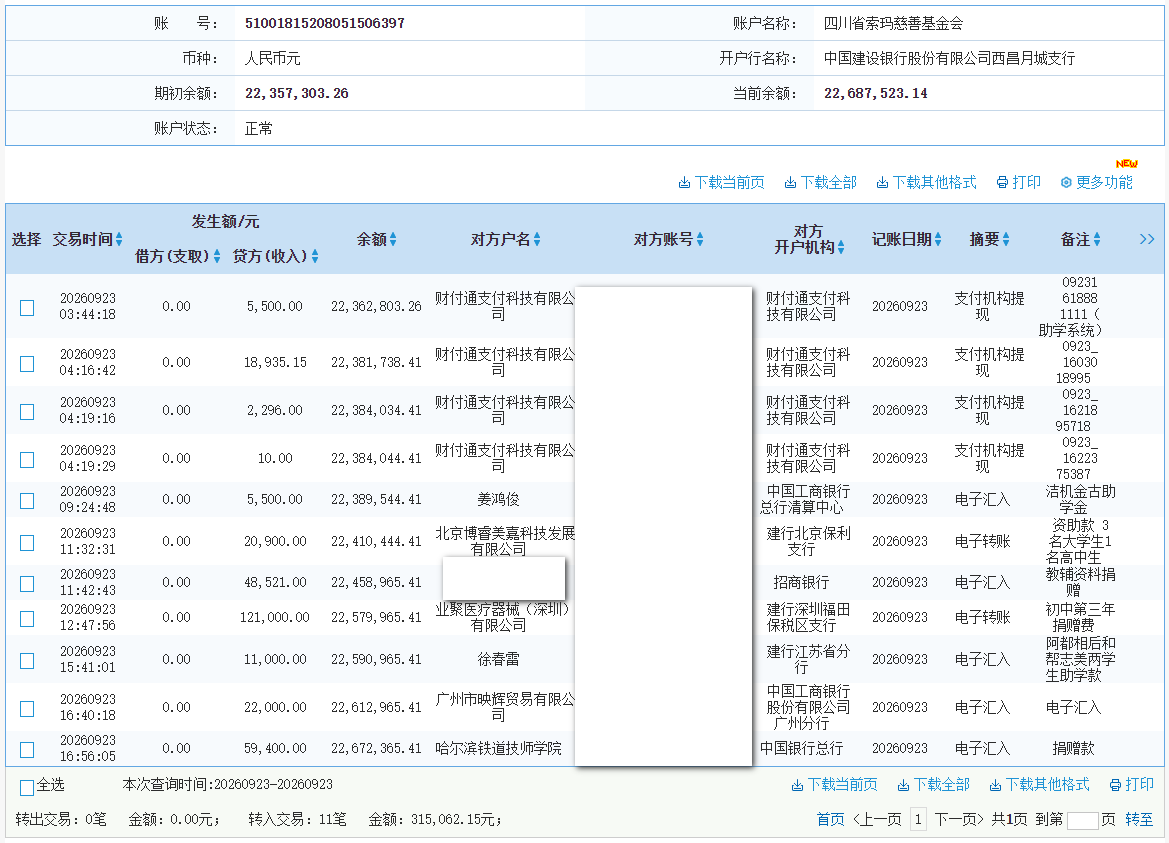1169x843 pixels.
Task: Click top 打印 print link
Action: coord(1018,183)
